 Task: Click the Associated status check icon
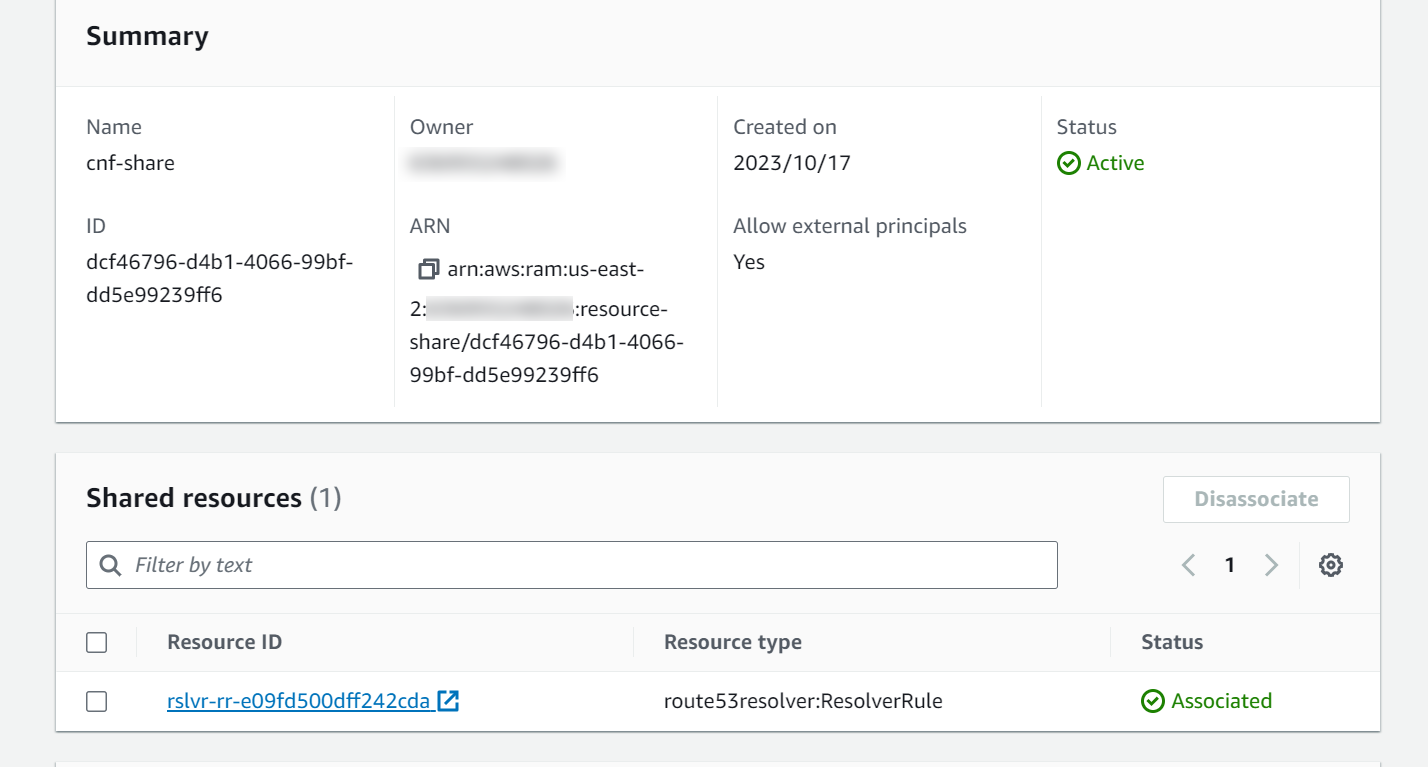pos(1151,701)
